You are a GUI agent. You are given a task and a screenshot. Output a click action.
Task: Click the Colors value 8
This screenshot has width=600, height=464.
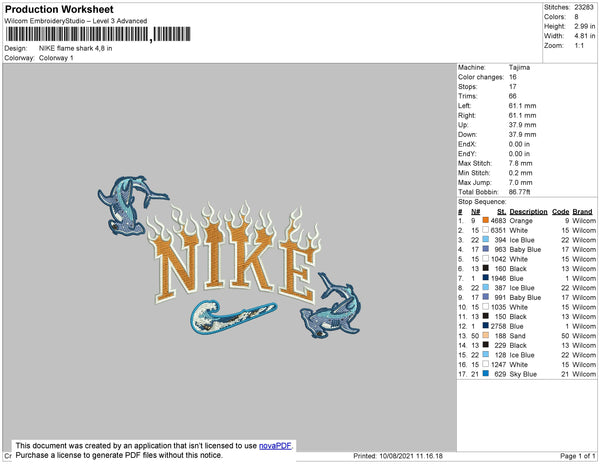[x=576, y=17]
